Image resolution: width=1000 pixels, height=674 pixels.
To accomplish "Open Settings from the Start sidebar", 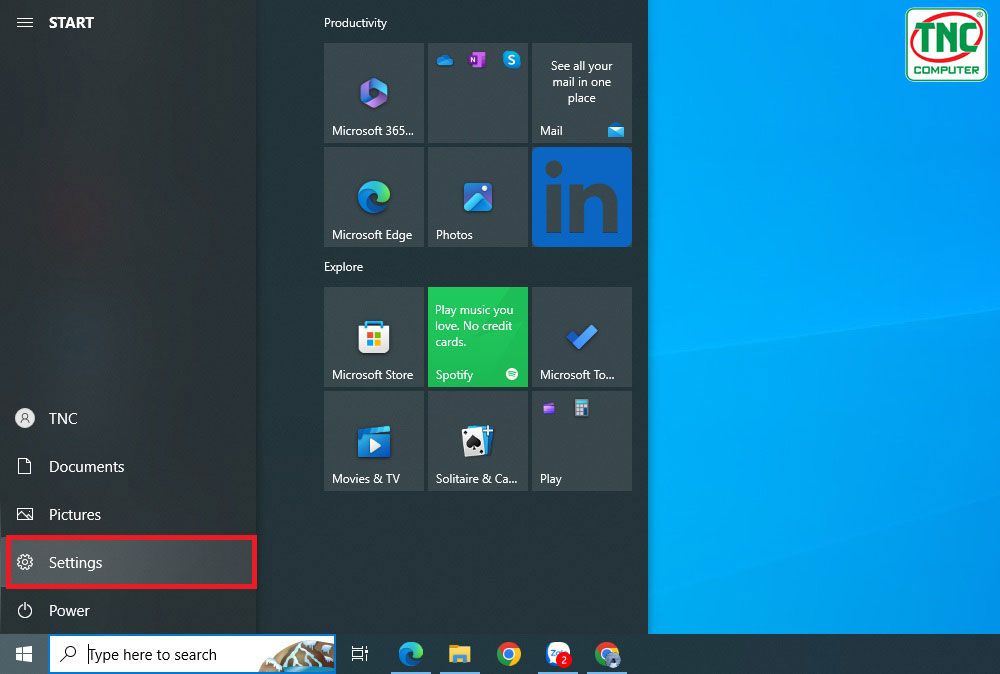I will point(131,562).
